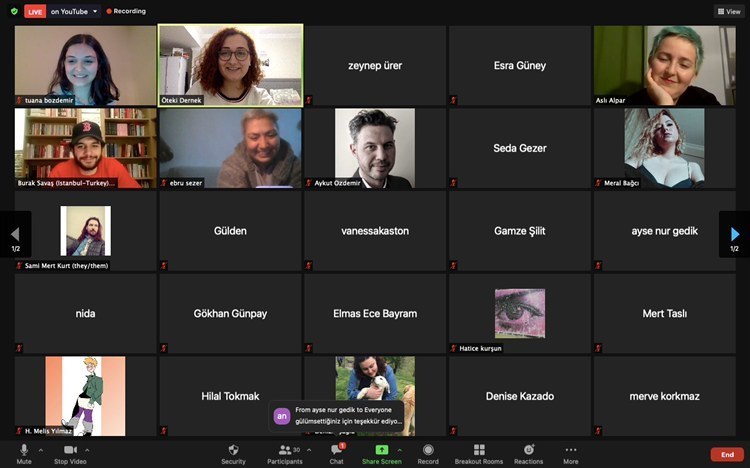Expand video options arrow beside Stop Video
The image size is (750, 468).
(86, 449)
